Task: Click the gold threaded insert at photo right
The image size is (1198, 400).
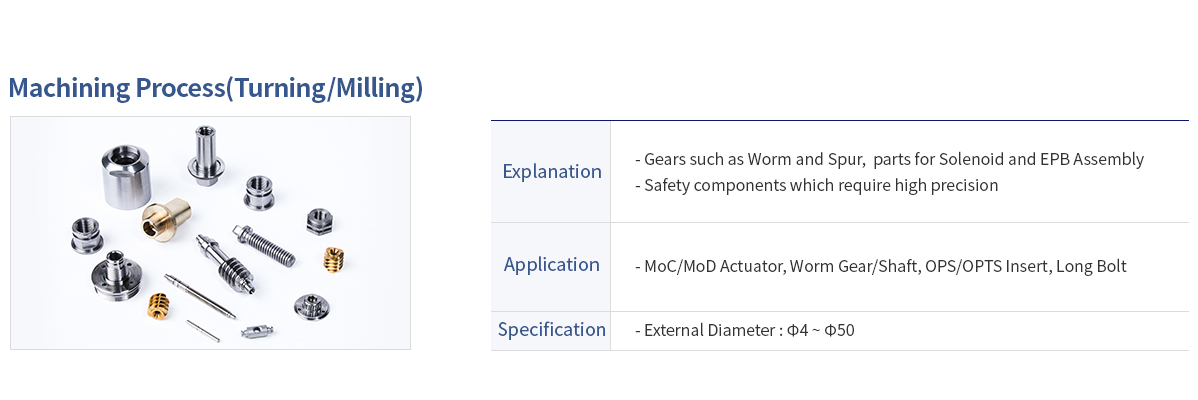Action: (x=333, y=260)
